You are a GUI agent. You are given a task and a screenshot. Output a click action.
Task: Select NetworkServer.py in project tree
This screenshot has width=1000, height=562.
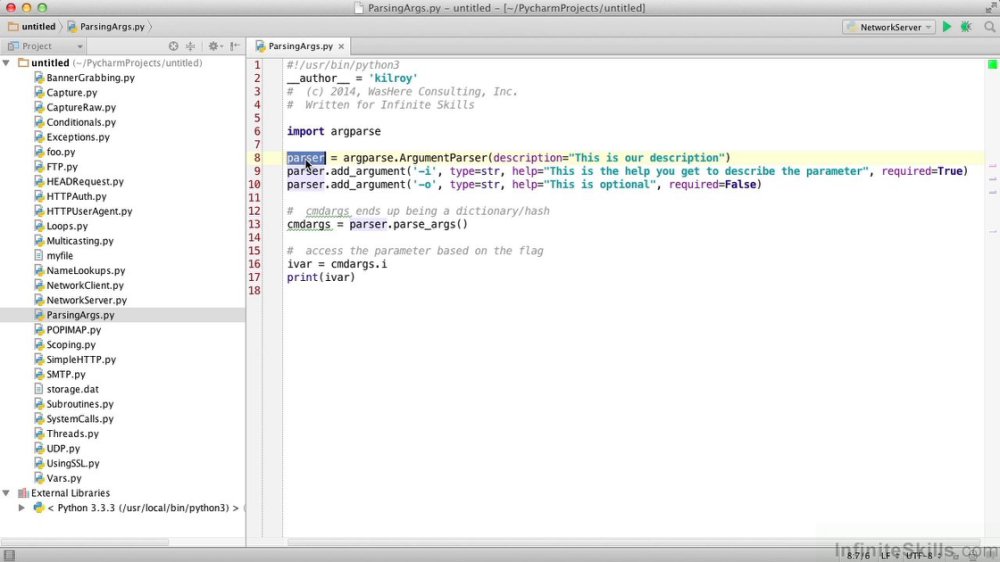86,300
